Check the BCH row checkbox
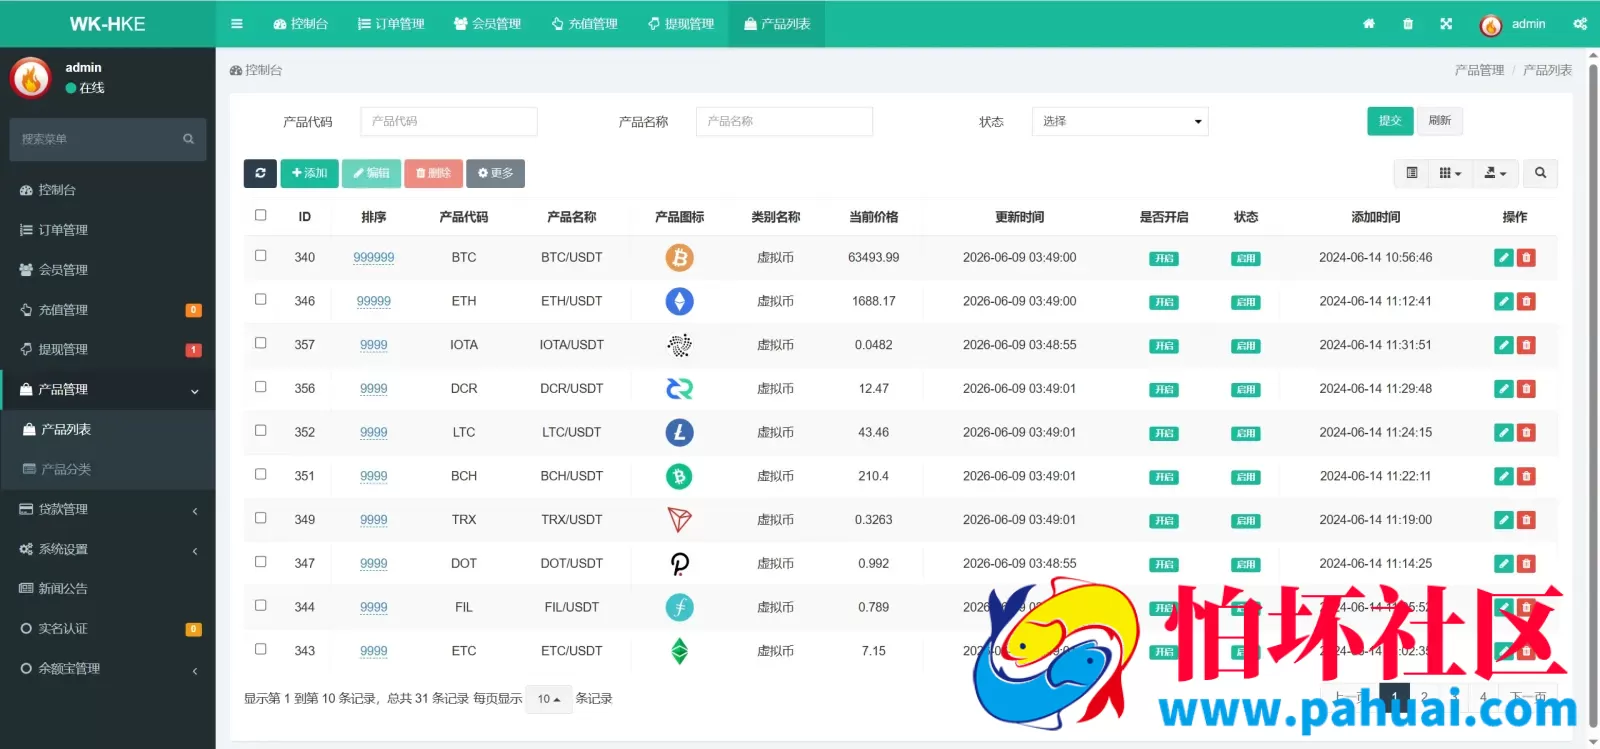The image size is (1600, 749). [x=261, y=474]
